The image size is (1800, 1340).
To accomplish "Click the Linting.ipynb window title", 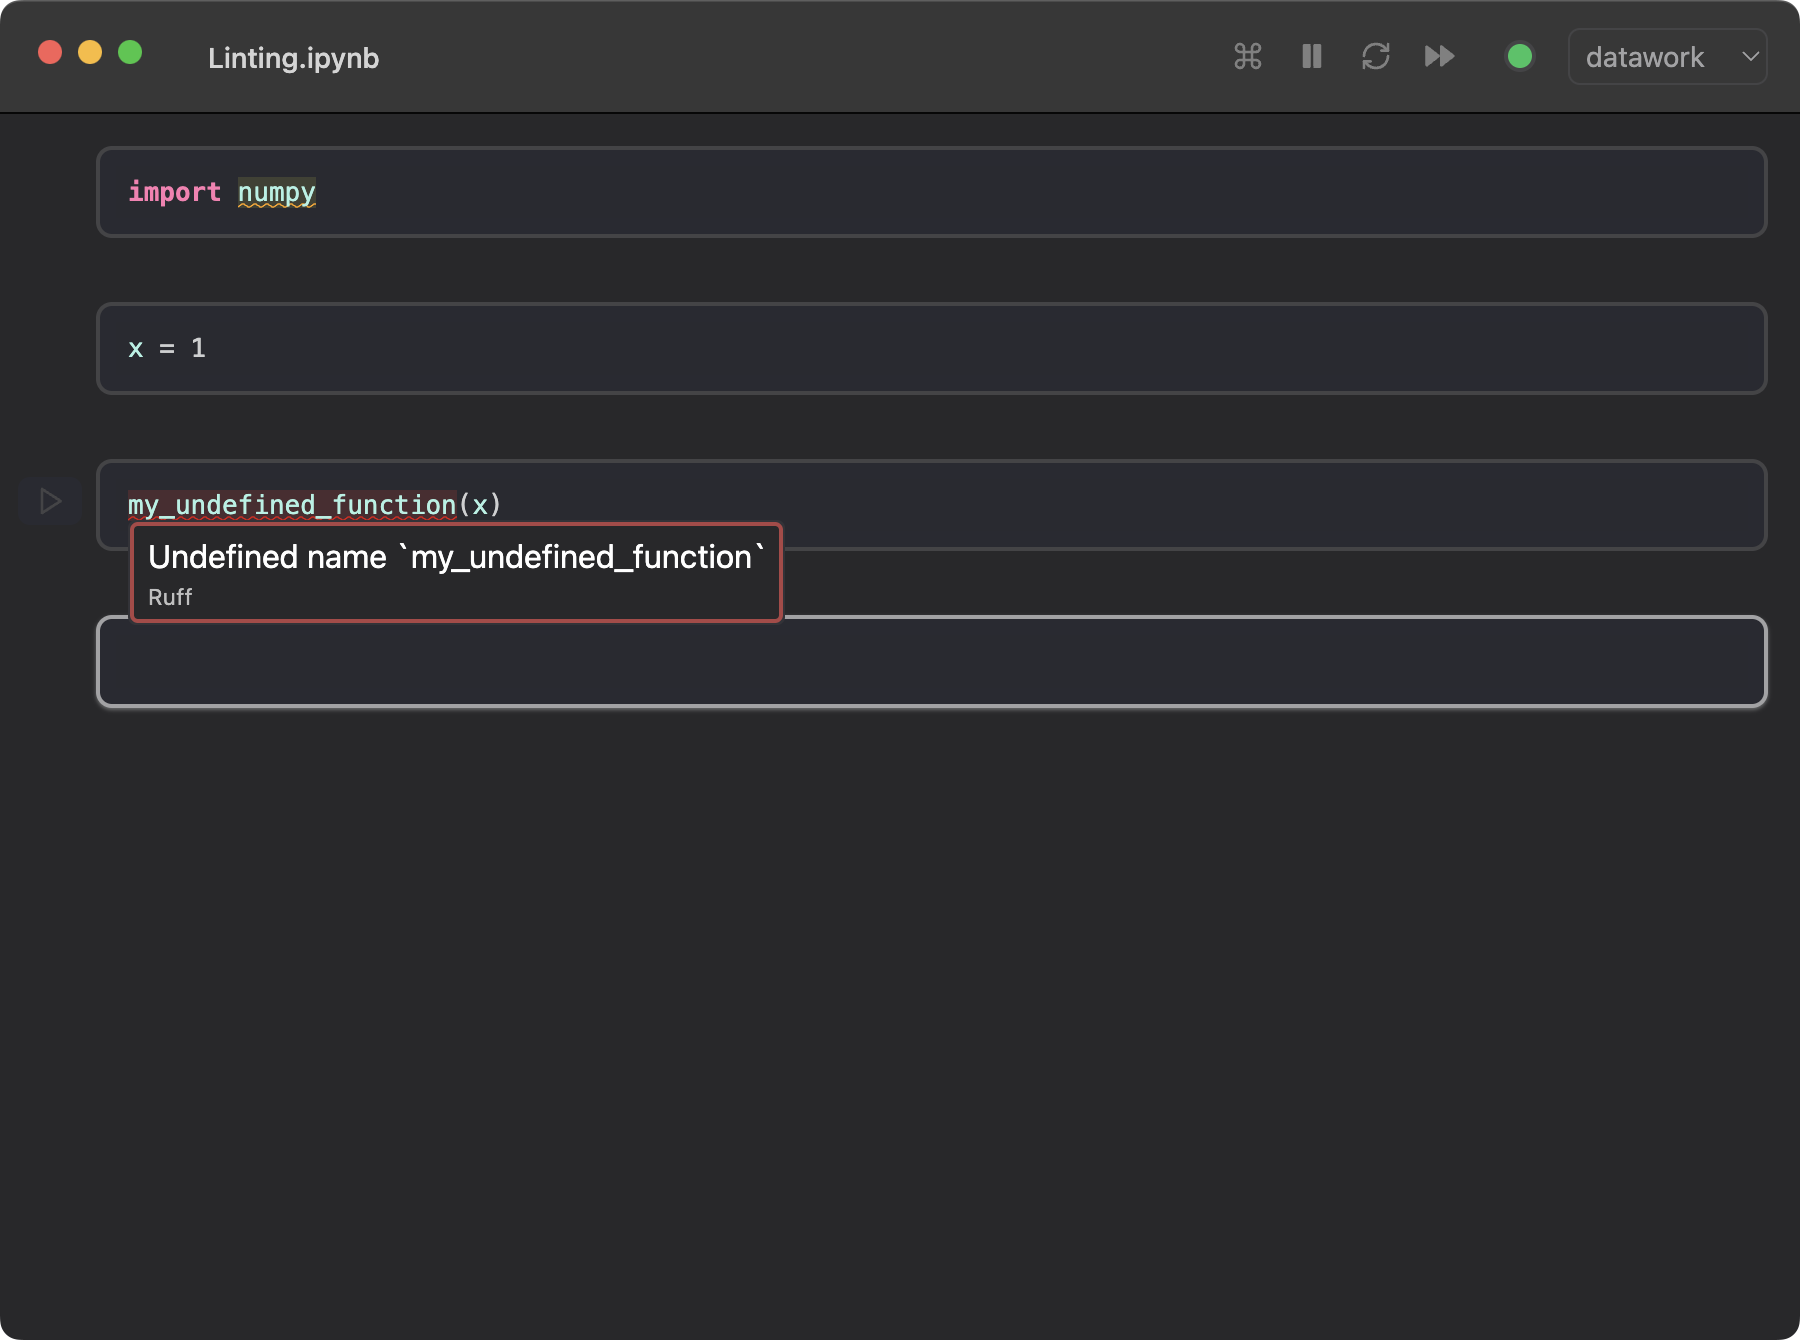I will [x=293, y=58].
